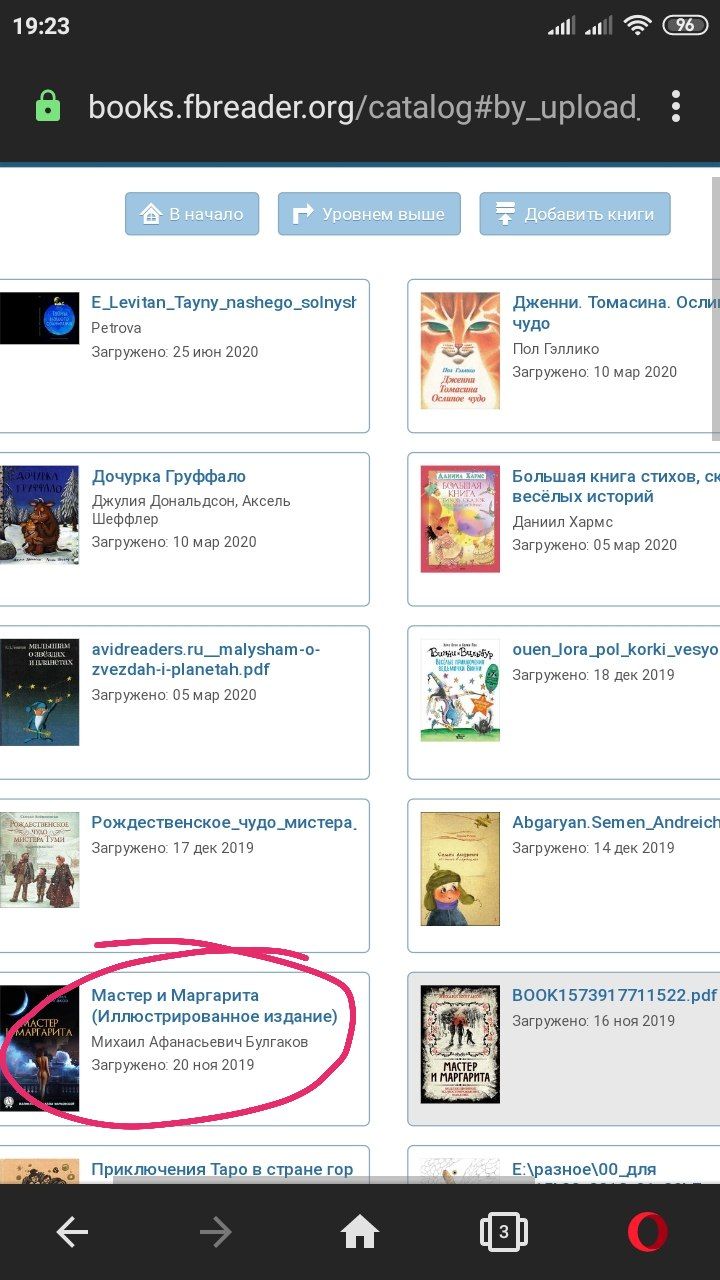Tap the E_Levitan solar system cover thumbnail

coord(39,318)
